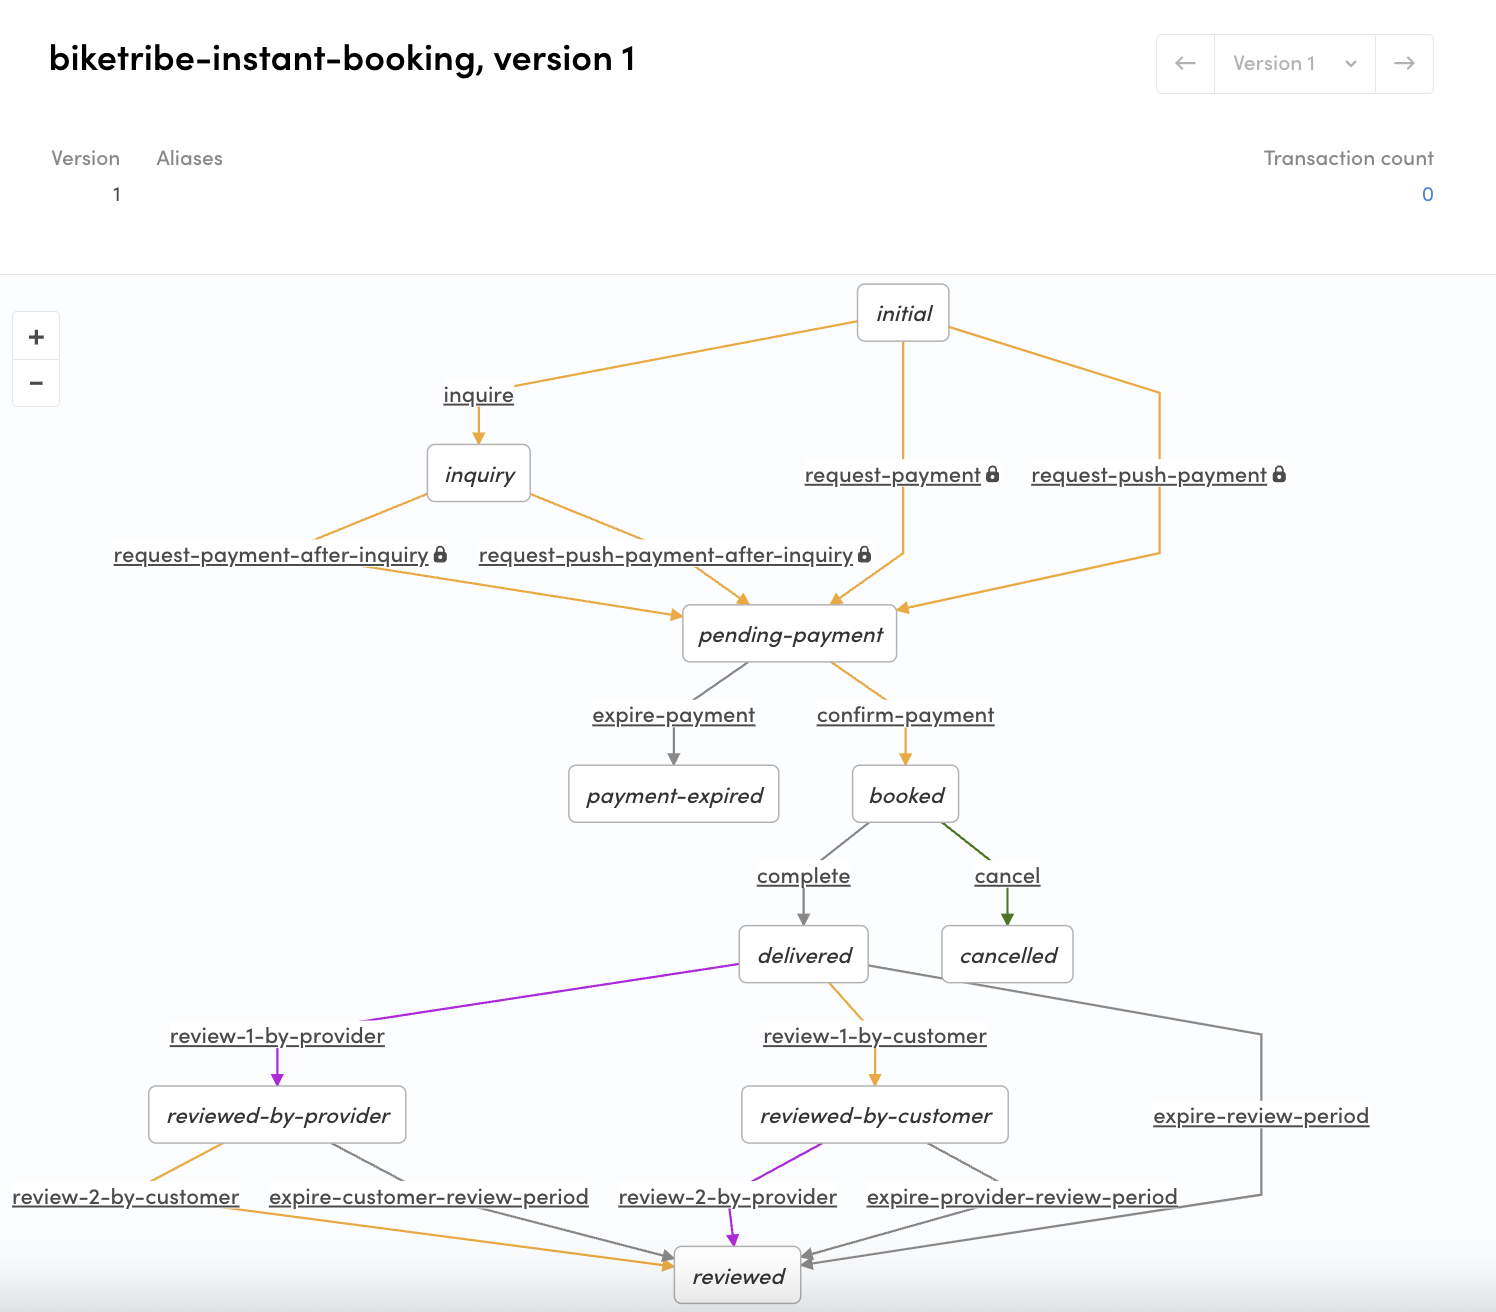Select the review-1-by-provider transition
The height and width of the screenshot is (1312, 1496).
pyautogui.click(x=277, y=1036)
